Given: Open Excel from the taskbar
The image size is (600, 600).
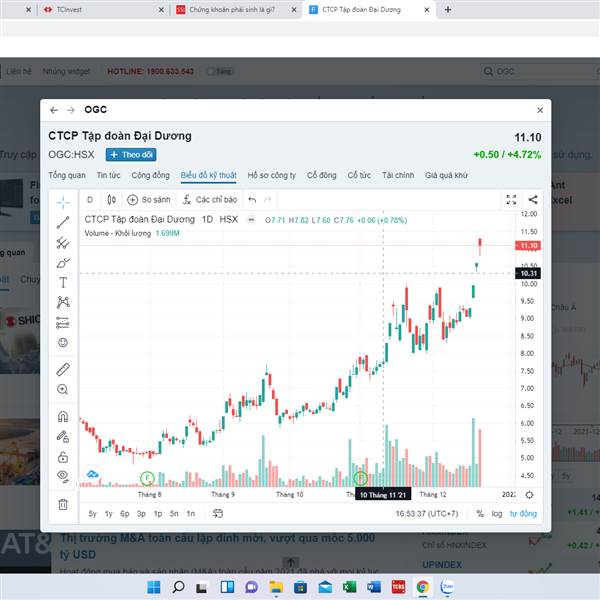Looking at the screenshot, I should tap(349, 587).
